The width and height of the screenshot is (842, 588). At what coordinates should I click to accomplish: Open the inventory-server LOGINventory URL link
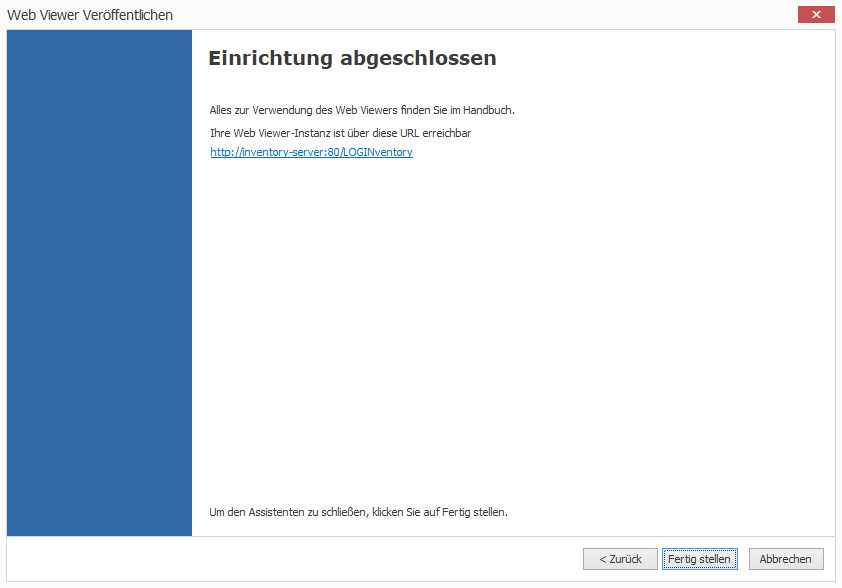pyautogui.click(x=311, y=152)
